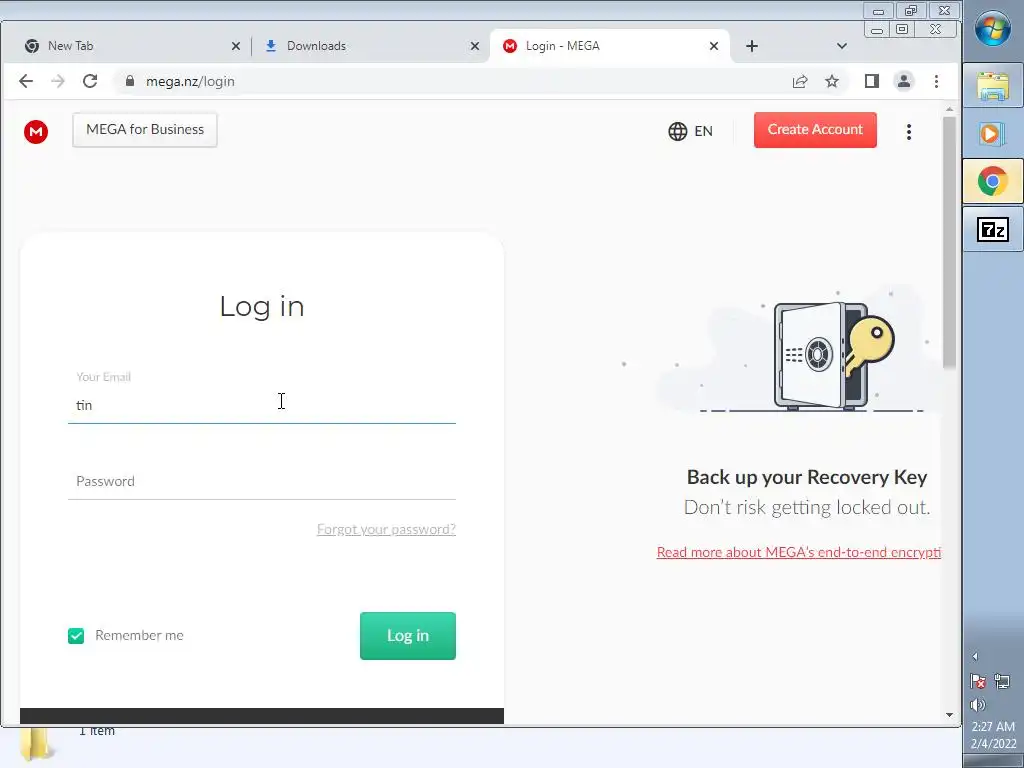
Task: Click the Log in heading text
Action: pyautogui.click(x=262, y=306)
